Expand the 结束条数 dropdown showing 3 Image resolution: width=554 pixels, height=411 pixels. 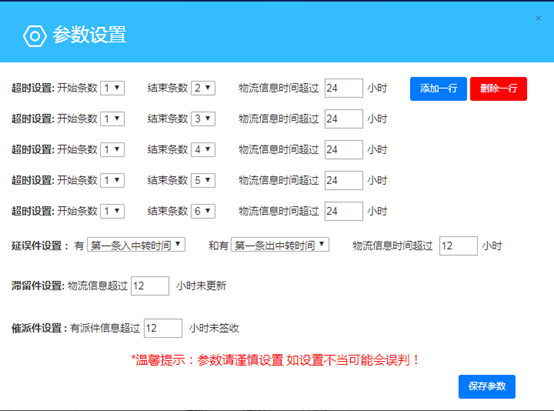click(203, 119)
